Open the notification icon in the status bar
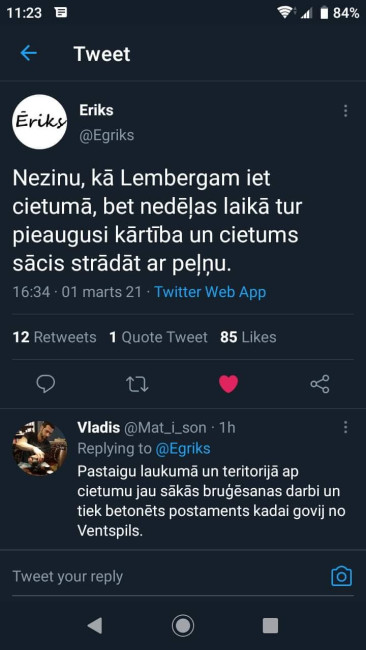 (61, 13)
